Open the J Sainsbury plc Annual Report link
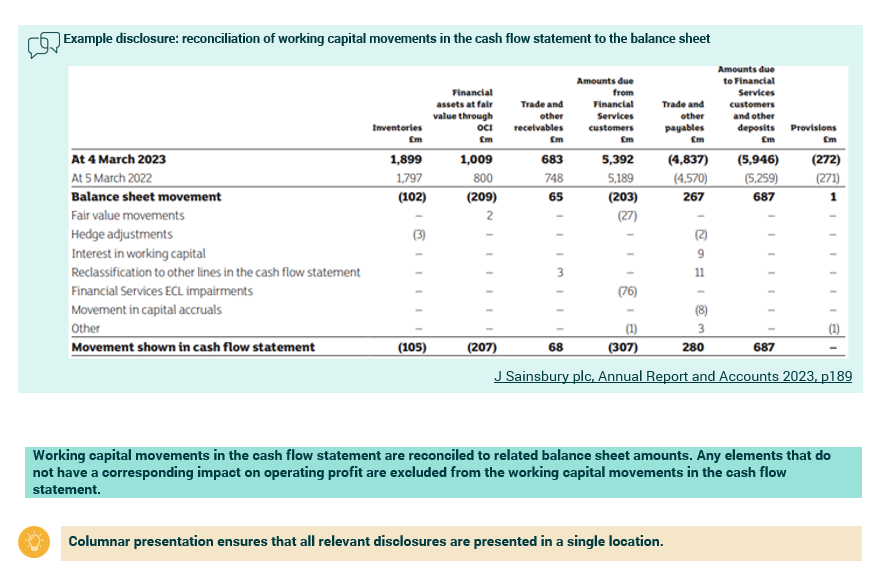The width and height of the screenshot is (892, 582). [673, 376]
